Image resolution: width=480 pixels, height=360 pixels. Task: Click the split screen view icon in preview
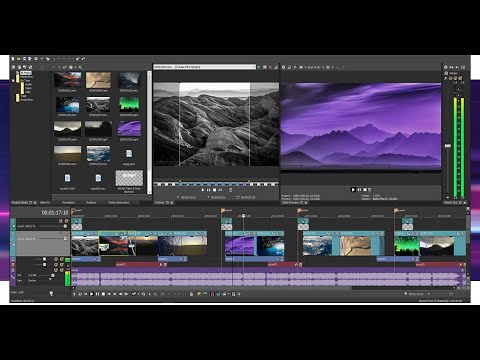tap(301, 67)
